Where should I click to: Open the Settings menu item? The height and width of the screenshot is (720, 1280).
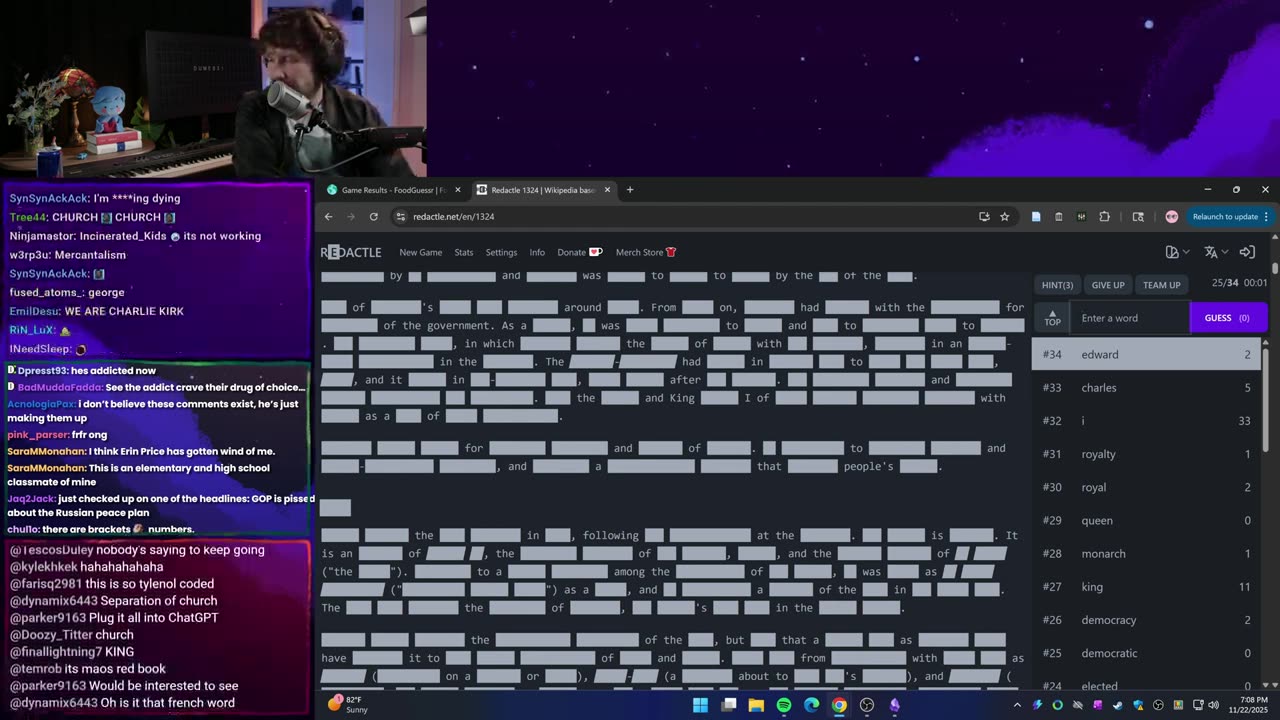[501, 252]
